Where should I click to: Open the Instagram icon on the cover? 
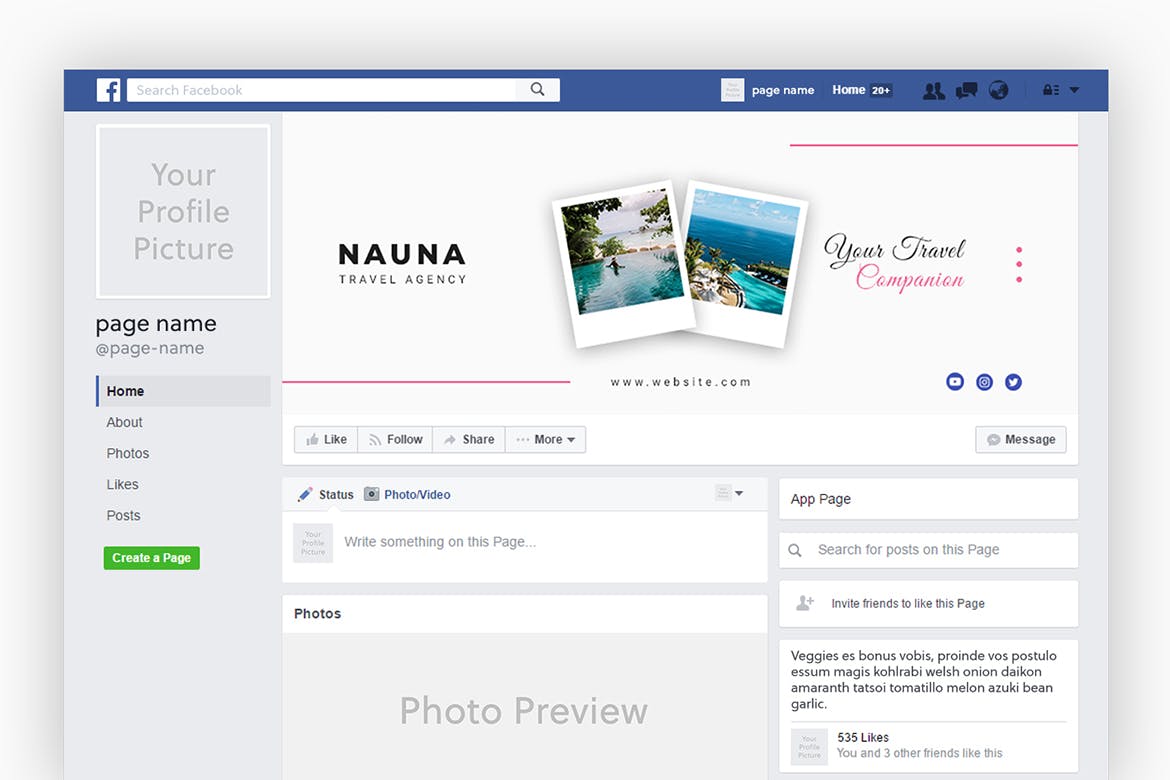[984, 381]
